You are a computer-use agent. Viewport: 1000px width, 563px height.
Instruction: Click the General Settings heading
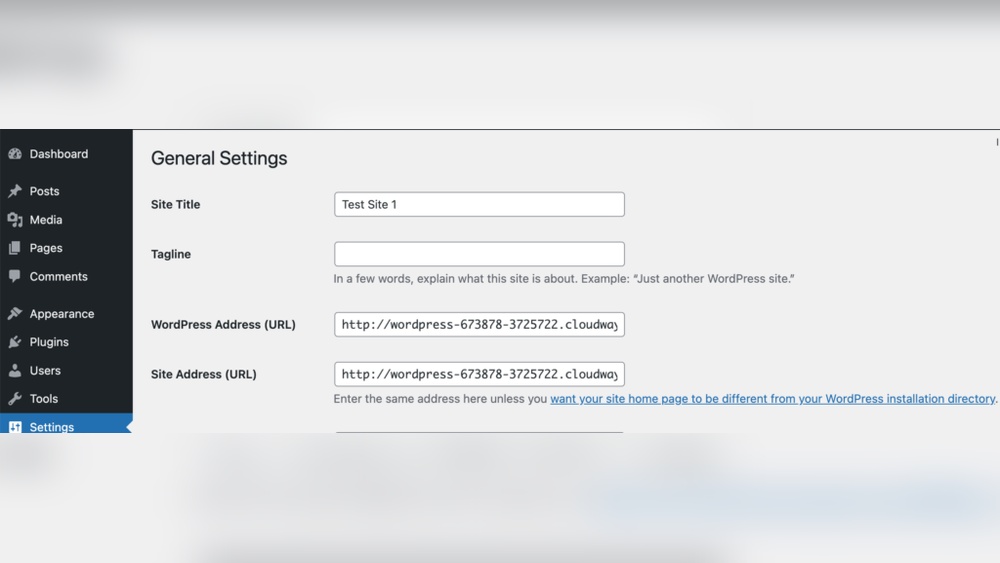[x=219, y=158]
